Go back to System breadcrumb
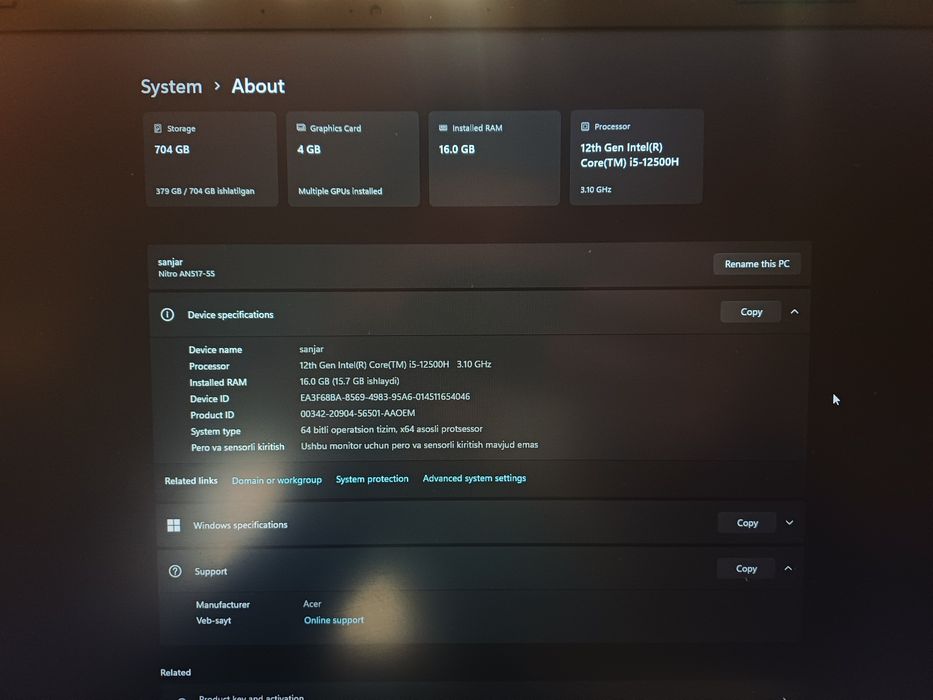The image size is (933, 700). (x=171, y=87)
